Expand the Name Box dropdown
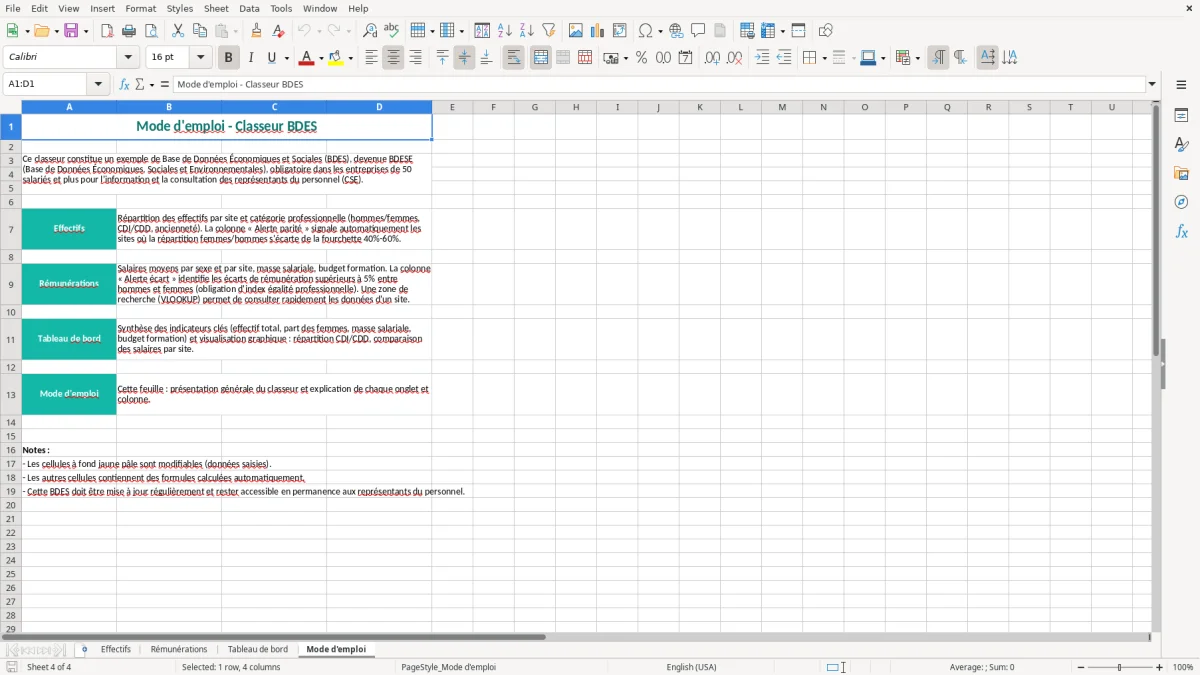This screenshot has width=1200, height=675. tap(99, 84)
